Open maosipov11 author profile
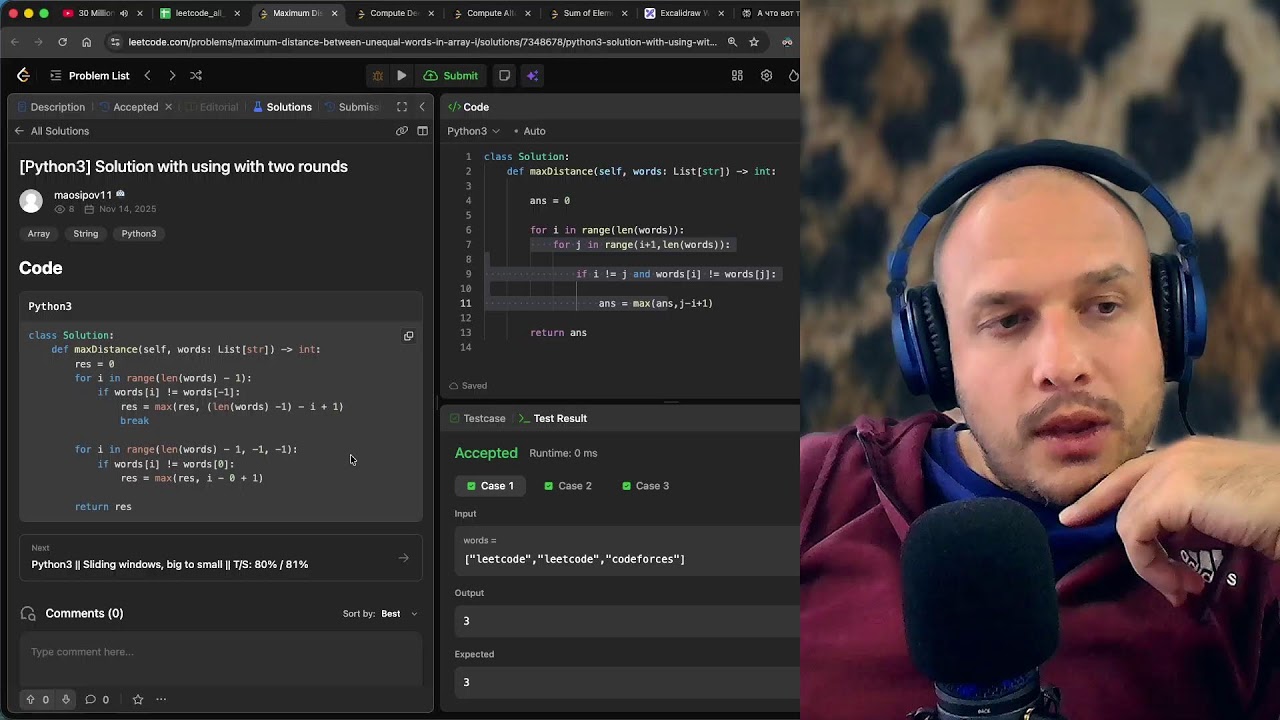 click(x=83, y=195)
